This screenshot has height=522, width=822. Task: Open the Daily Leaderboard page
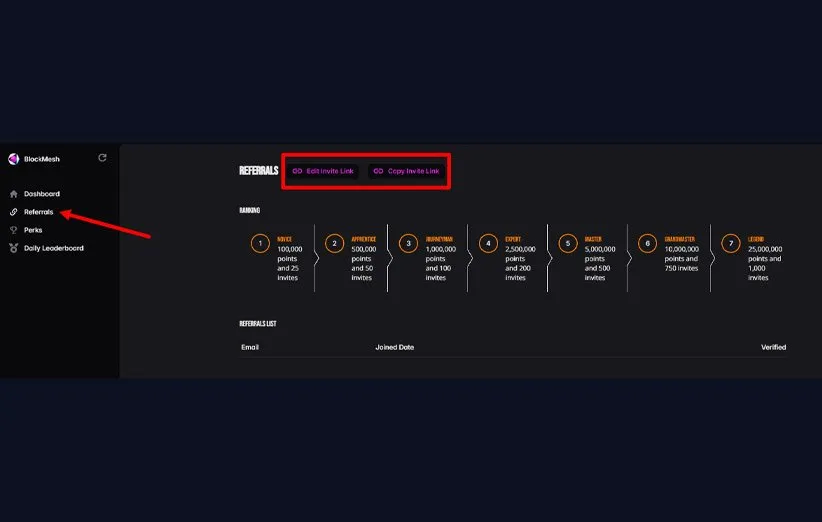[54, 248]
